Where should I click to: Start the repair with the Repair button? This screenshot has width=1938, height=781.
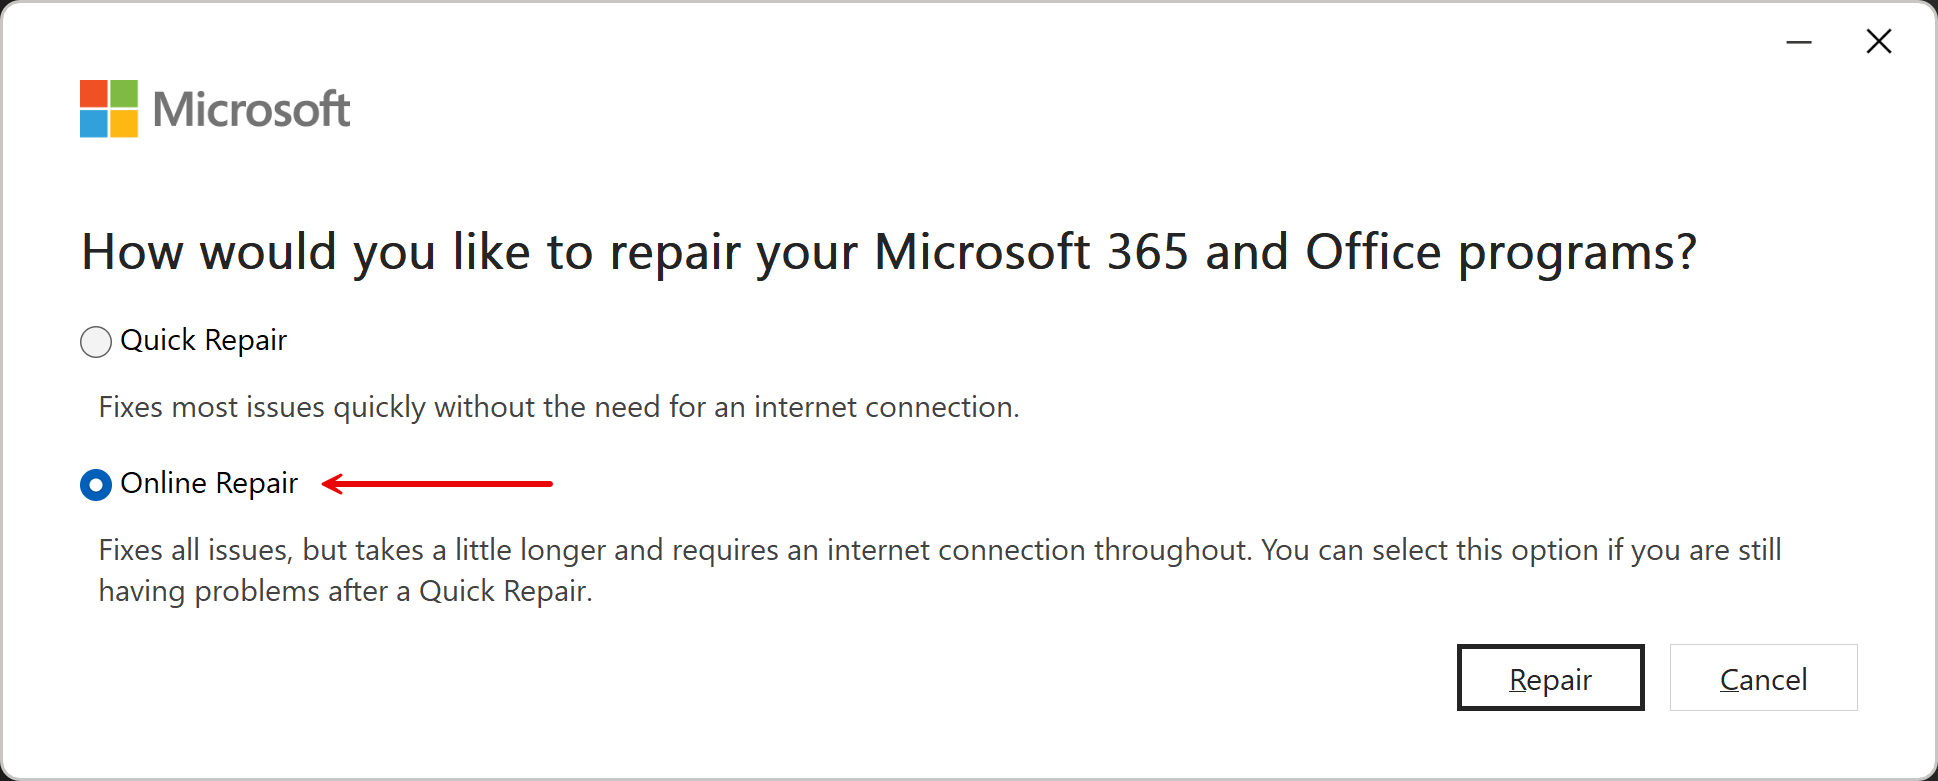pos(1550,678)
